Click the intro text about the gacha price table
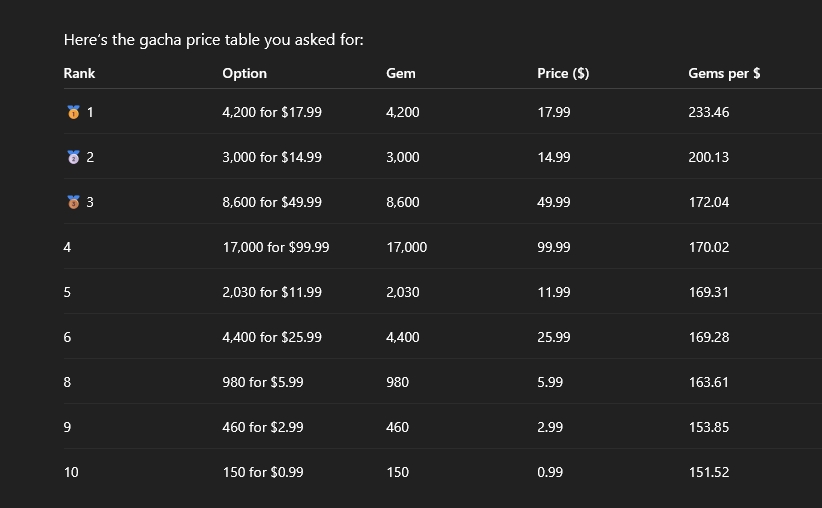The width and height of the screenshot is (822, 508). point(213,40)
